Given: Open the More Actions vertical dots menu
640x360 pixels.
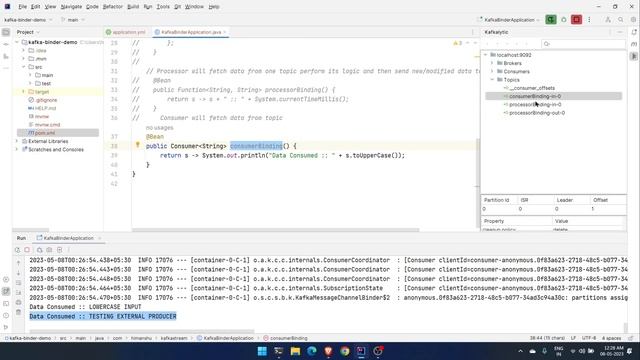Looking at the screenshot, I should point(589,20).
